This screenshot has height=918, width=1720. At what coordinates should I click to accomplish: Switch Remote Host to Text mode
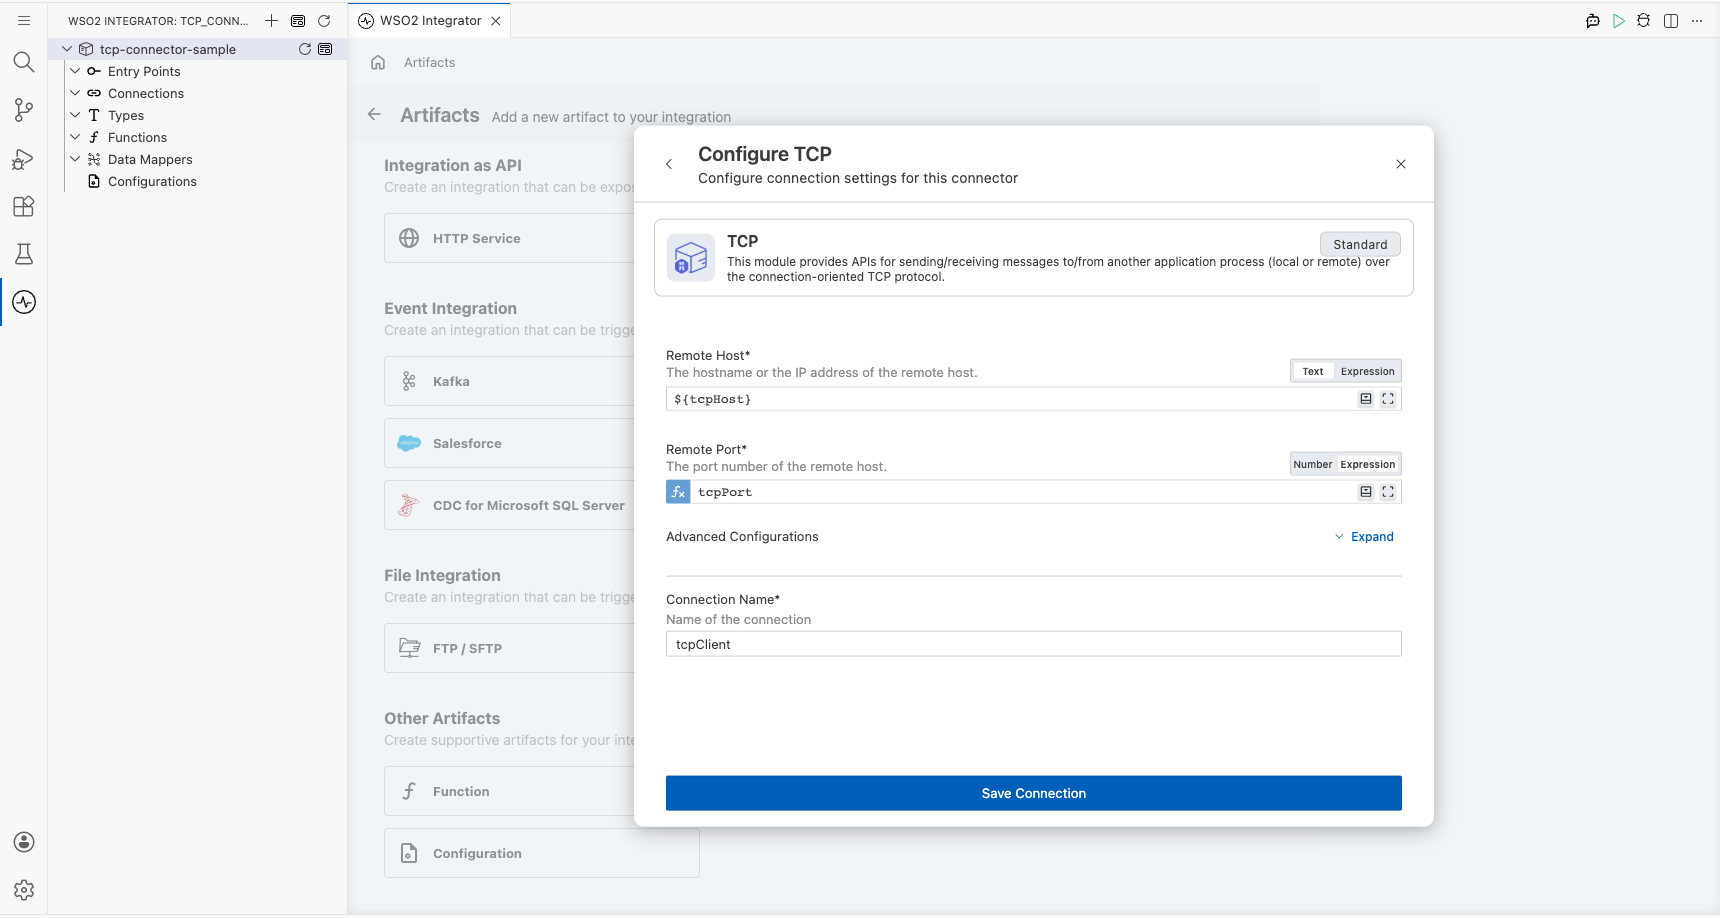click(1313, 371)
